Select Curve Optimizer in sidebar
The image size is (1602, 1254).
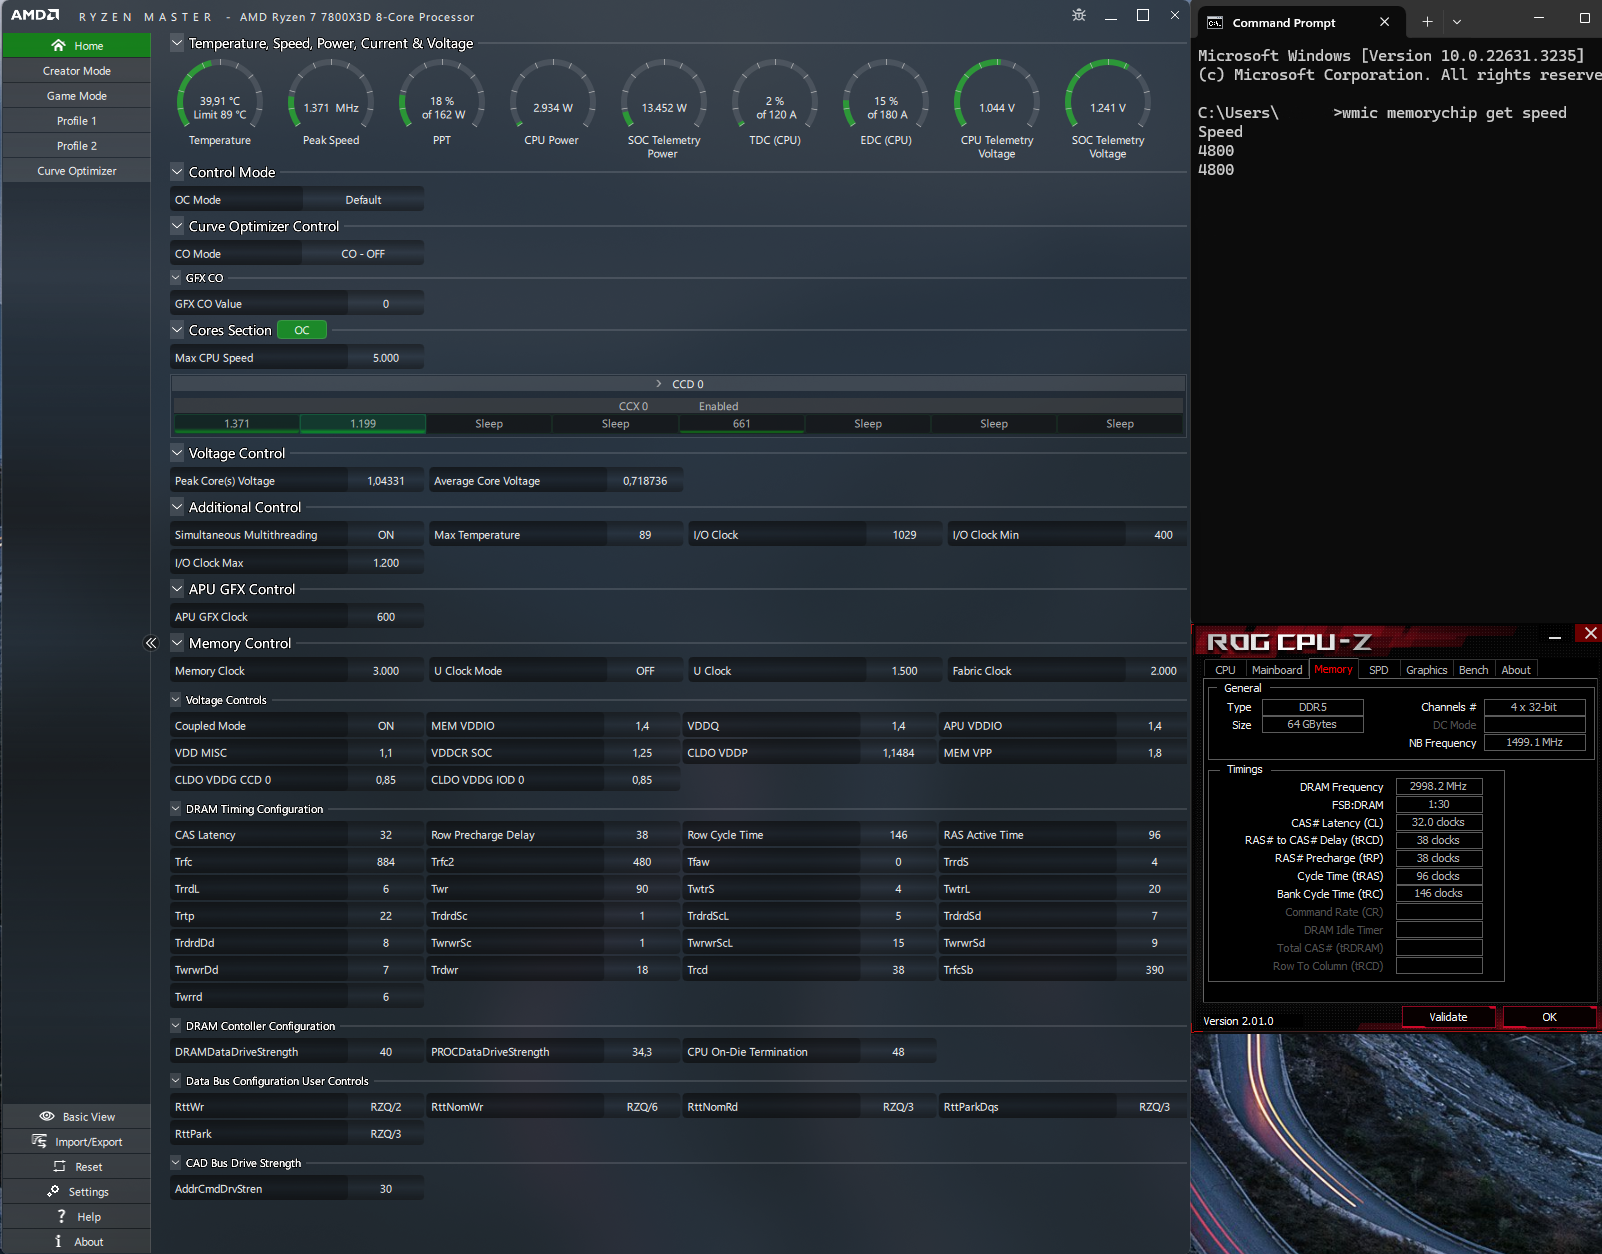click(x=77, y=171)
